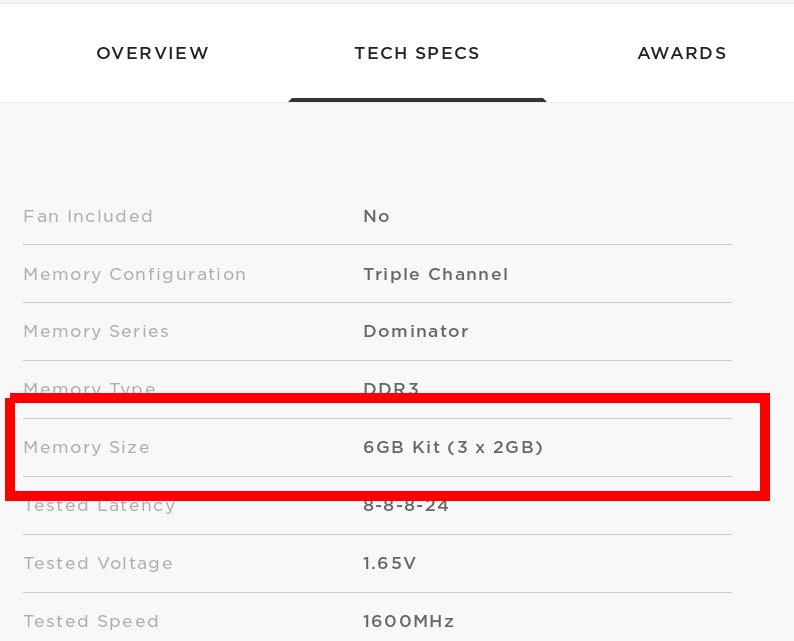The width and height of the screenshot is (794, 641).
Task: Click the Memory Series label
Action: pyautogui.click(x=96, y=332)
